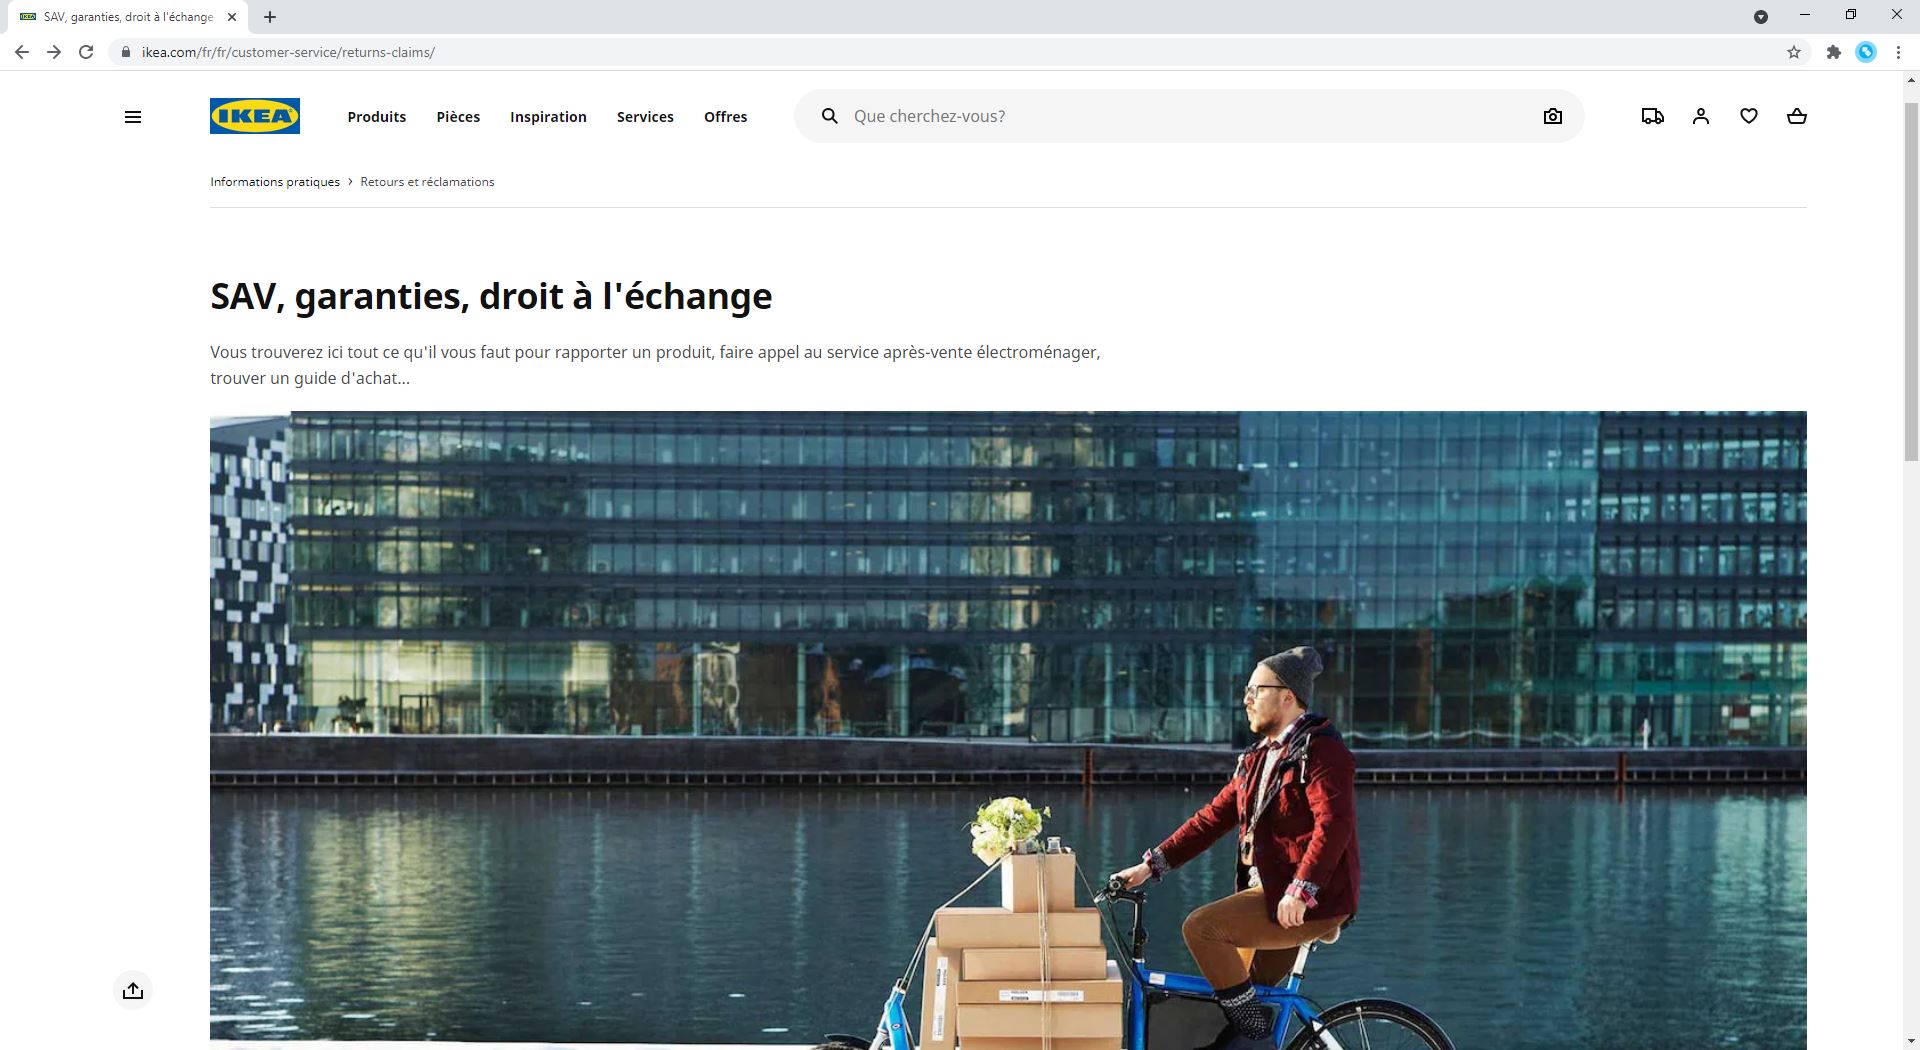This screenshot has width=1920, height=1050.
Task: Click Informations pratiques breadcrumb link
Action: (x=275, y=182)
